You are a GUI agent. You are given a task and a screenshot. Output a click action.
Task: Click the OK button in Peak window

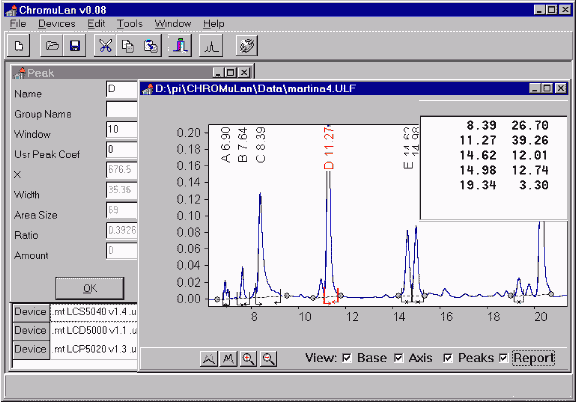pyautogui.click(x=90, y=288)
